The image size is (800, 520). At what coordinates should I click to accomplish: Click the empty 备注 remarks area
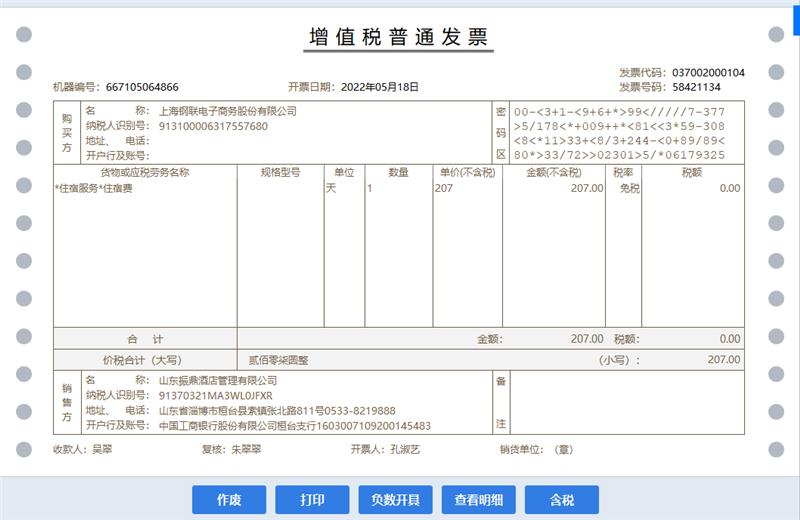tap(627, 403)
